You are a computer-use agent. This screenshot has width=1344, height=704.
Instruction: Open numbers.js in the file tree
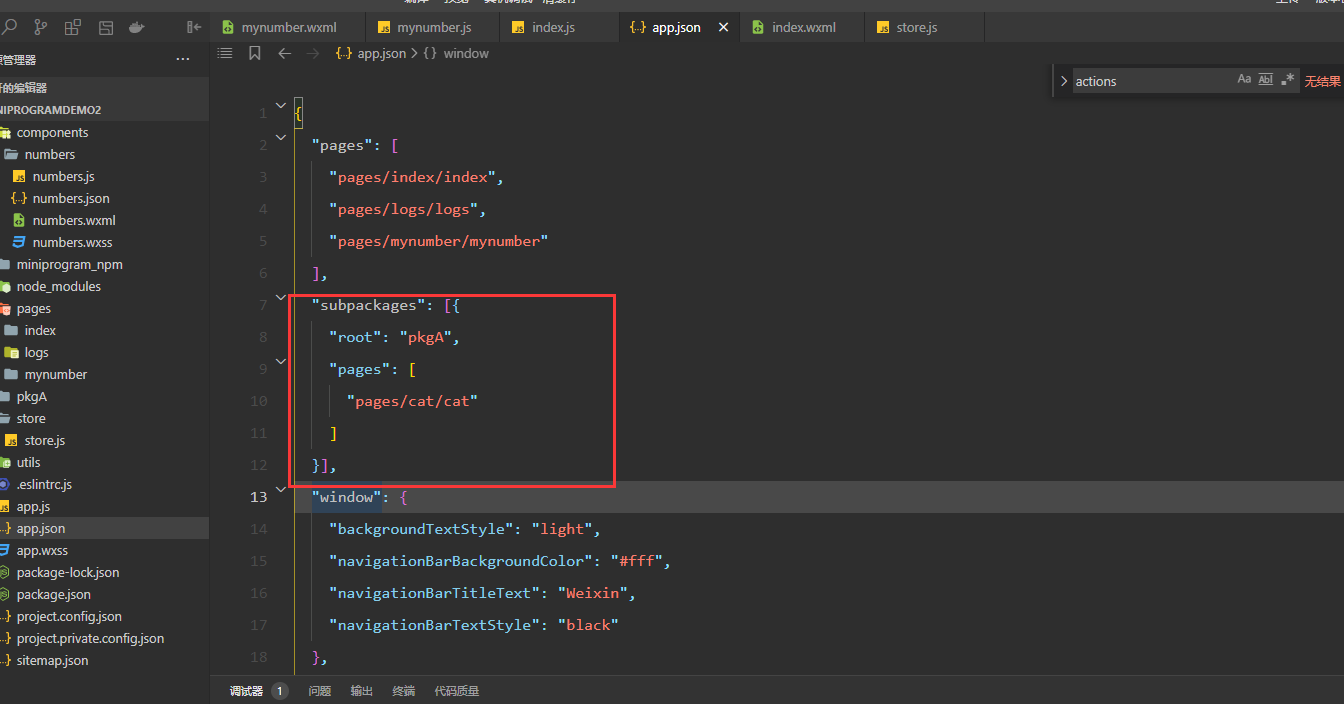coord(104,176)
